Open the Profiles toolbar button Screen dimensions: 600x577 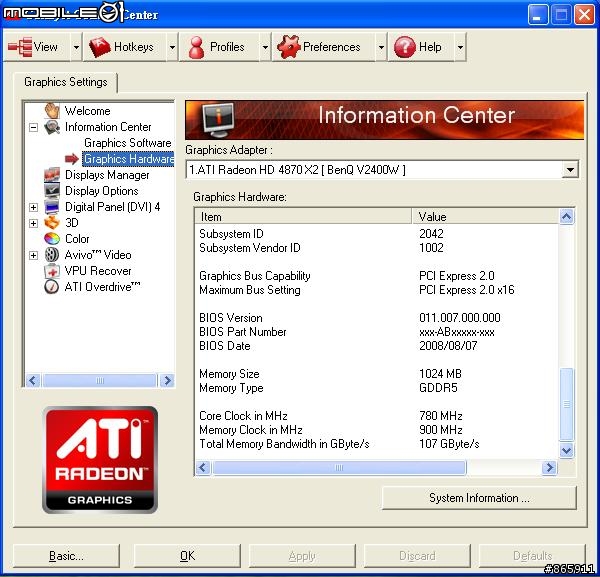pos(220,47)
